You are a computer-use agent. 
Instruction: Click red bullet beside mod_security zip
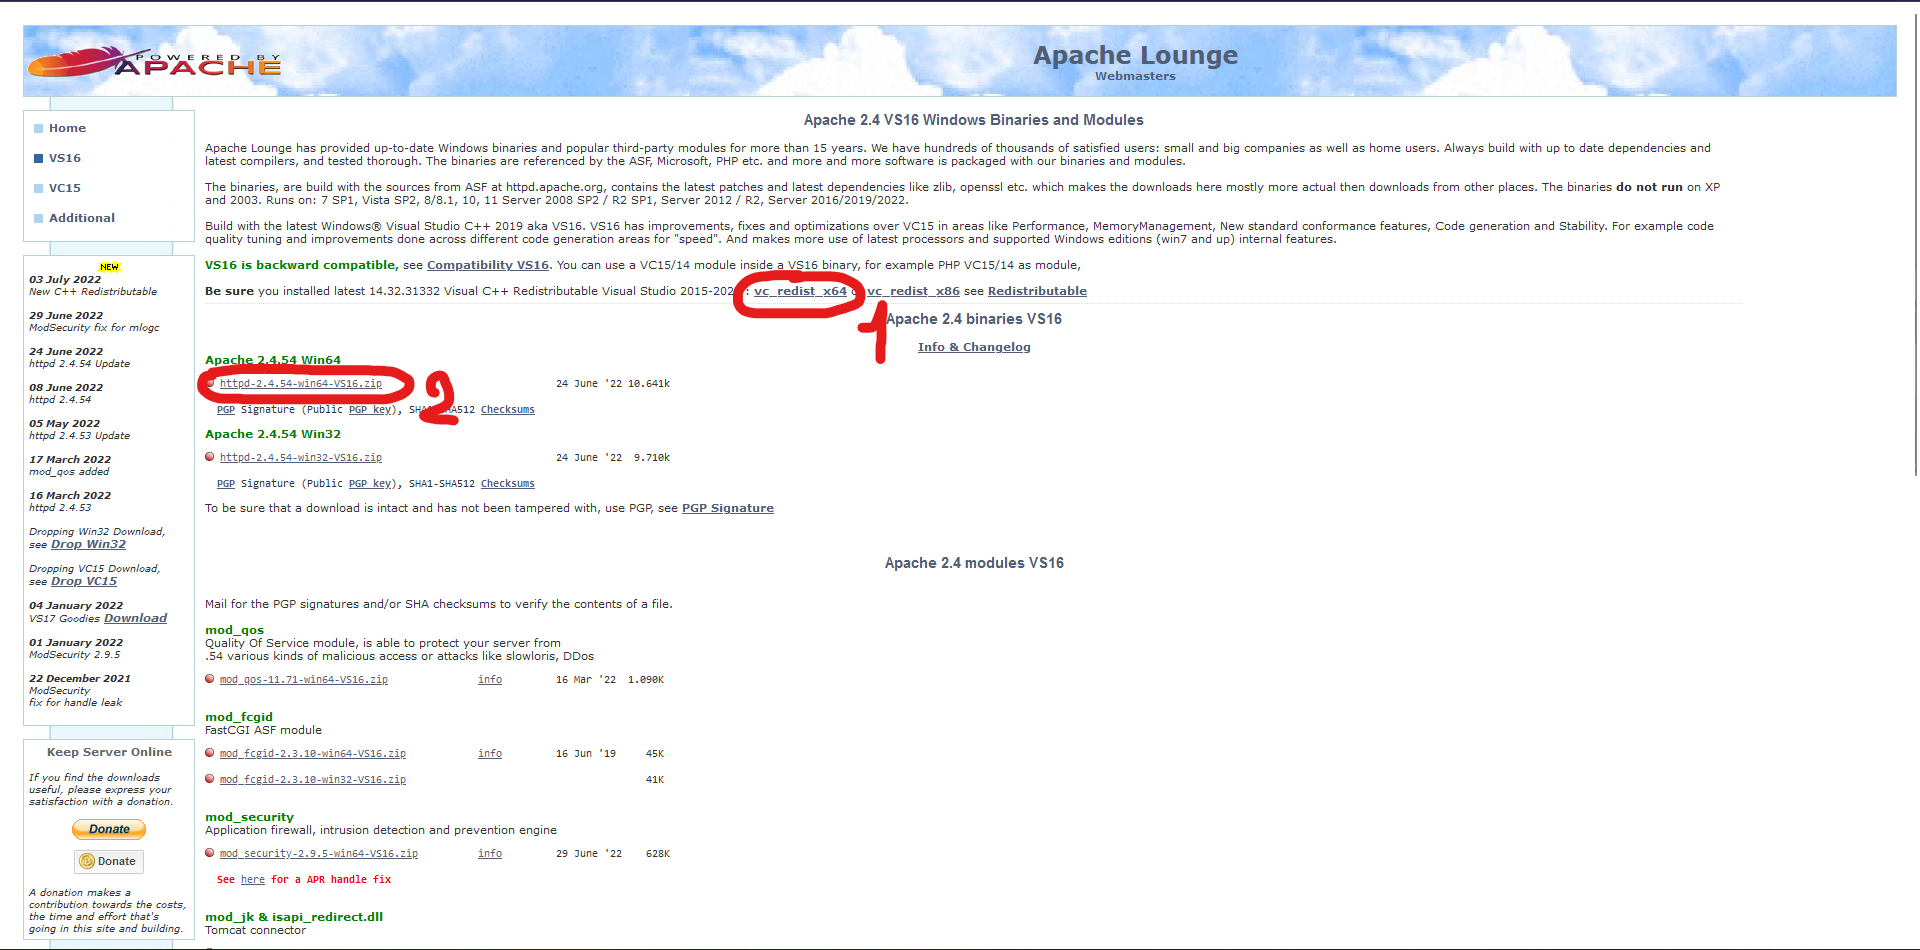210,853
